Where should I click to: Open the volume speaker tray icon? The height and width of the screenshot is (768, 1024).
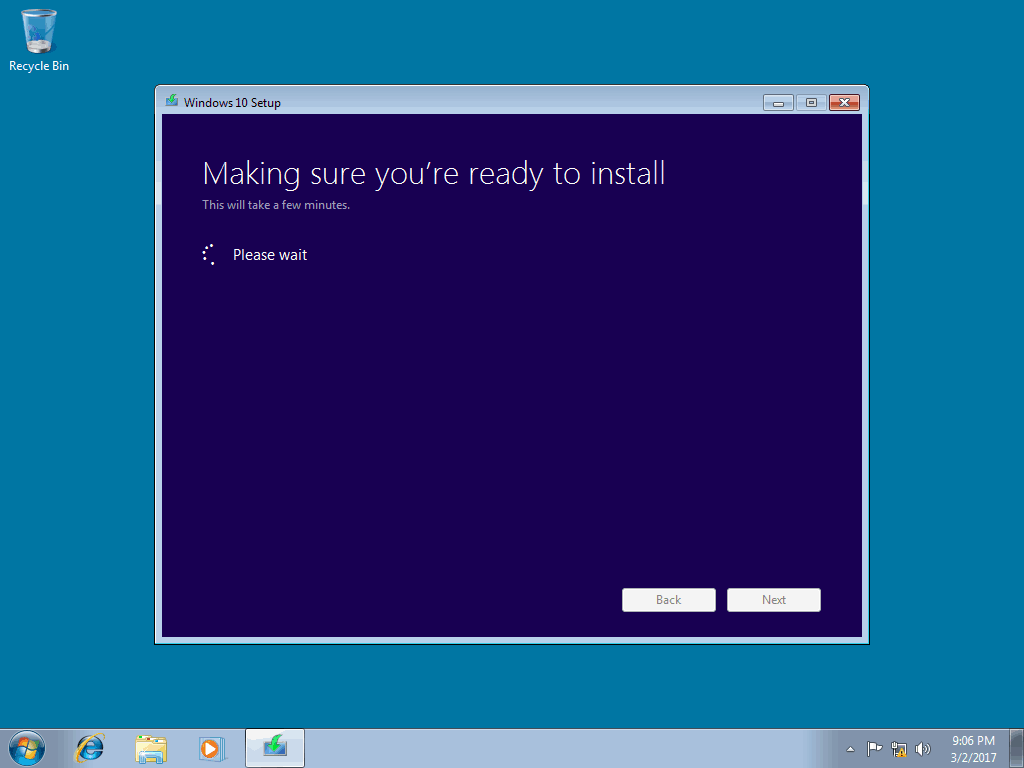click(923, 749)
